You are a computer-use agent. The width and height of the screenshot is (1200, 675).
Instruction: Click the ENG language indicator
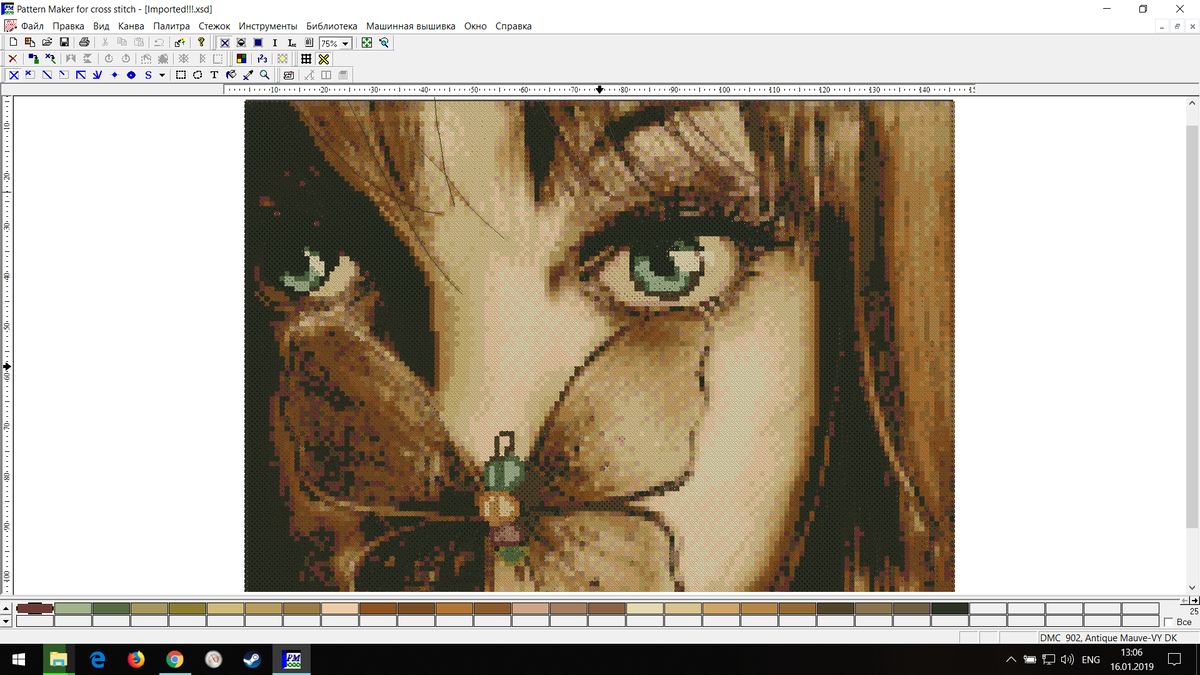point(1091,660)
